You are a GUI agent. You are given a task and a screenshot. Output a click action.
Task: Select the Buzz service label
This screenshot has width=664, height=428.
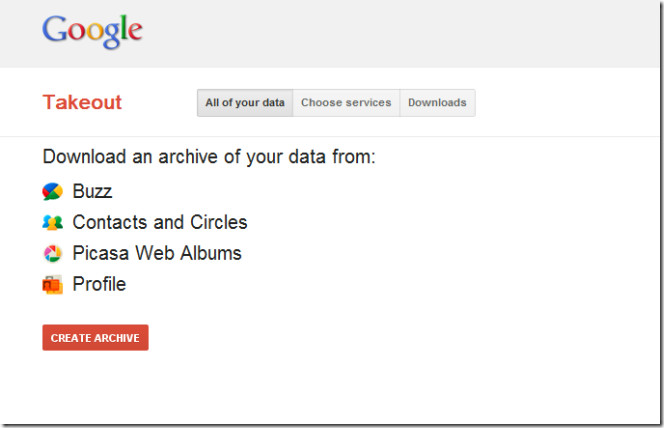click(x=92, y=191)
